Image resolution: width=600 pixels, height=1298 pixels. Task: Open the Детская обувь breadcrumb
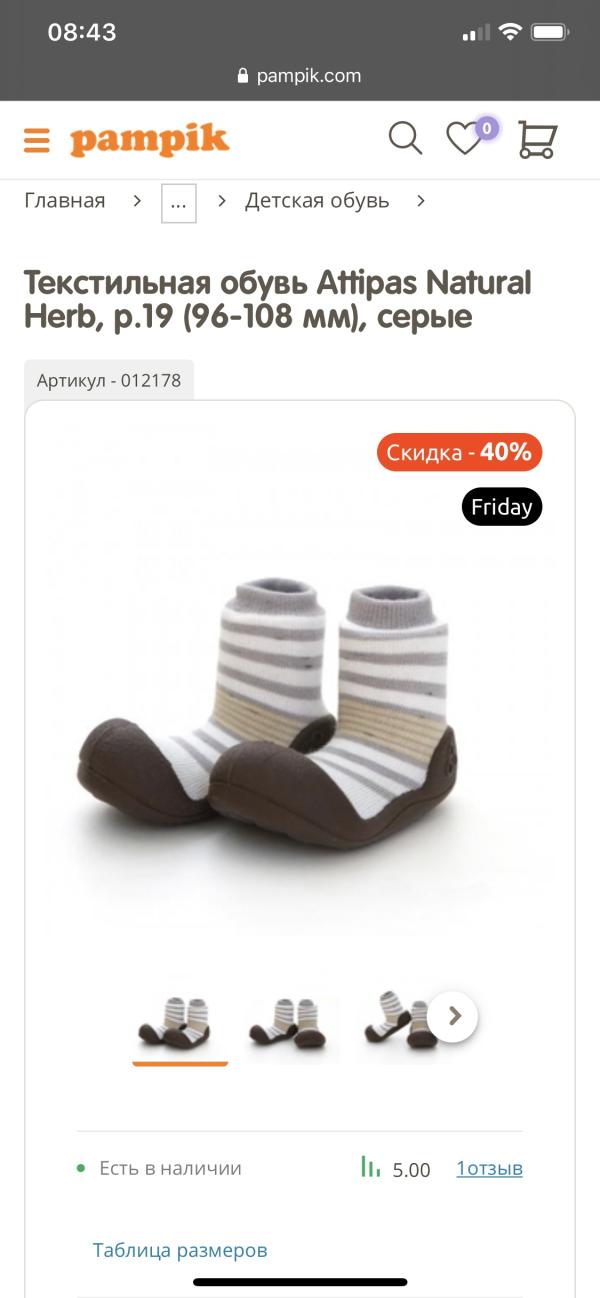pyautogui.click(x=317, y=200)
